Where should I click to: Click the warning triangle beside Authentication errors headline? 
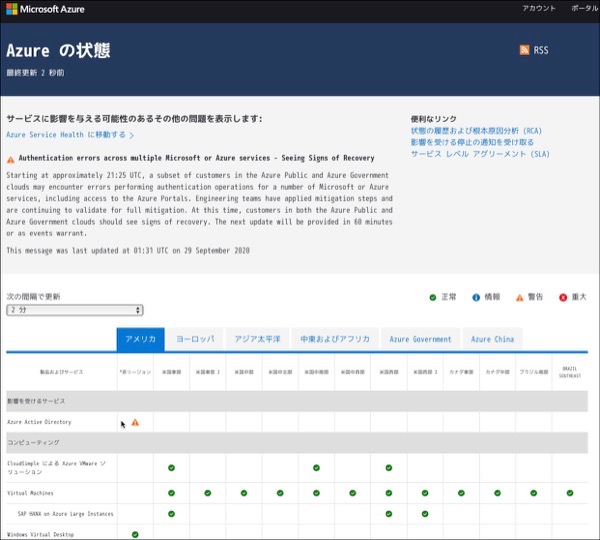(11, 160)
